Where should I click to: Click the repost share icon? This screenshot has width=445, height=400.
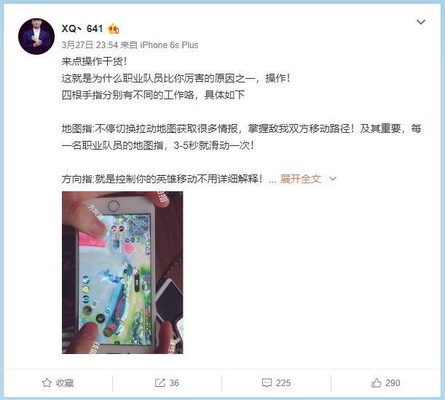(160, 383)
